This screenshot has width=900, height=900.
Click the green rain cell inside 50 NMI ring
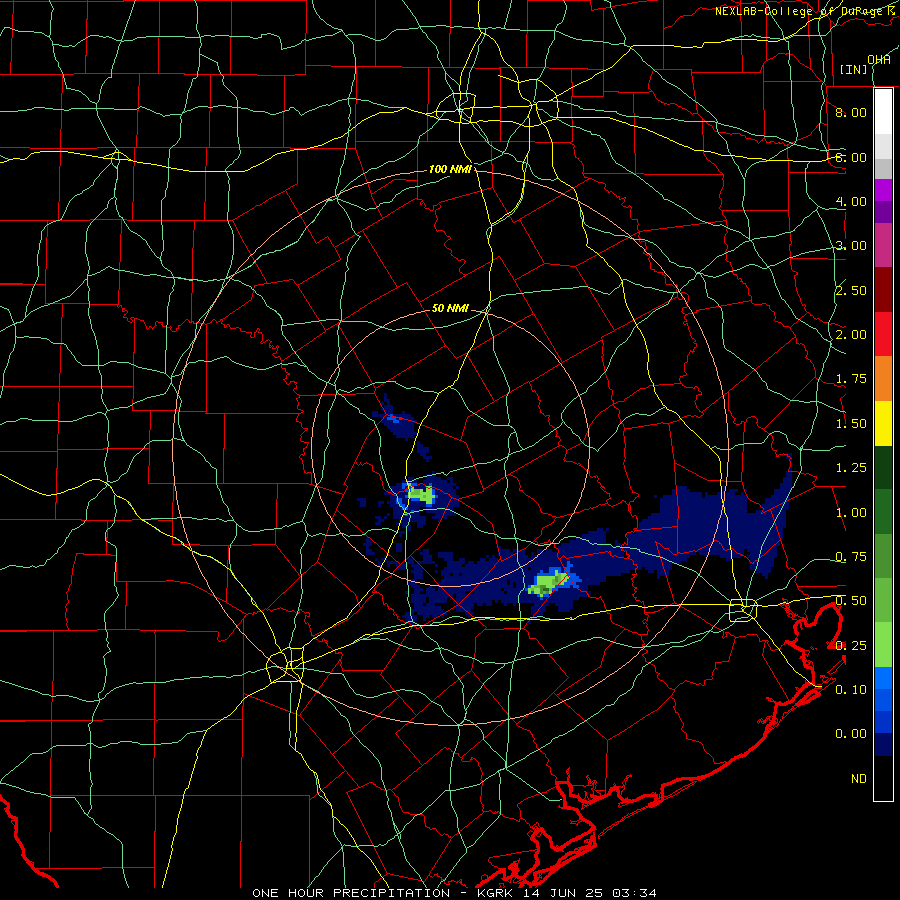422,495
